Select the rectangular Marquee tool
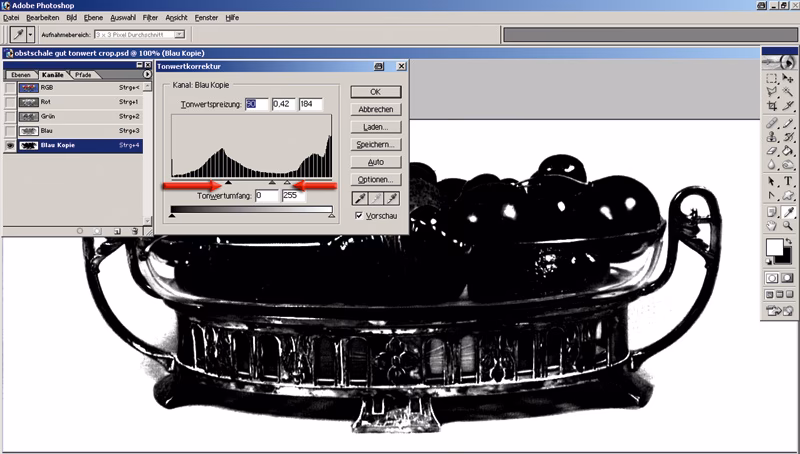The image size is (800, 454). click(772, 78)
